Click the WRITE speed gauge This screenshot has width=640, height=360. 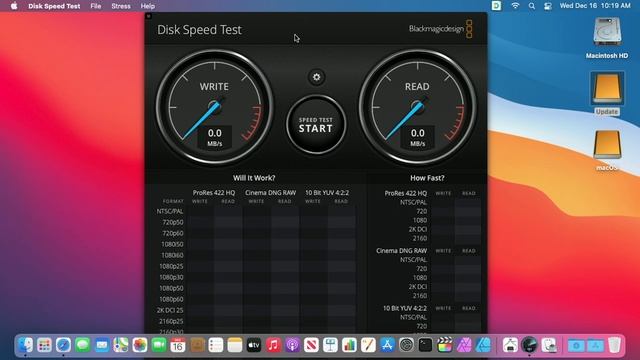(214, 107)
